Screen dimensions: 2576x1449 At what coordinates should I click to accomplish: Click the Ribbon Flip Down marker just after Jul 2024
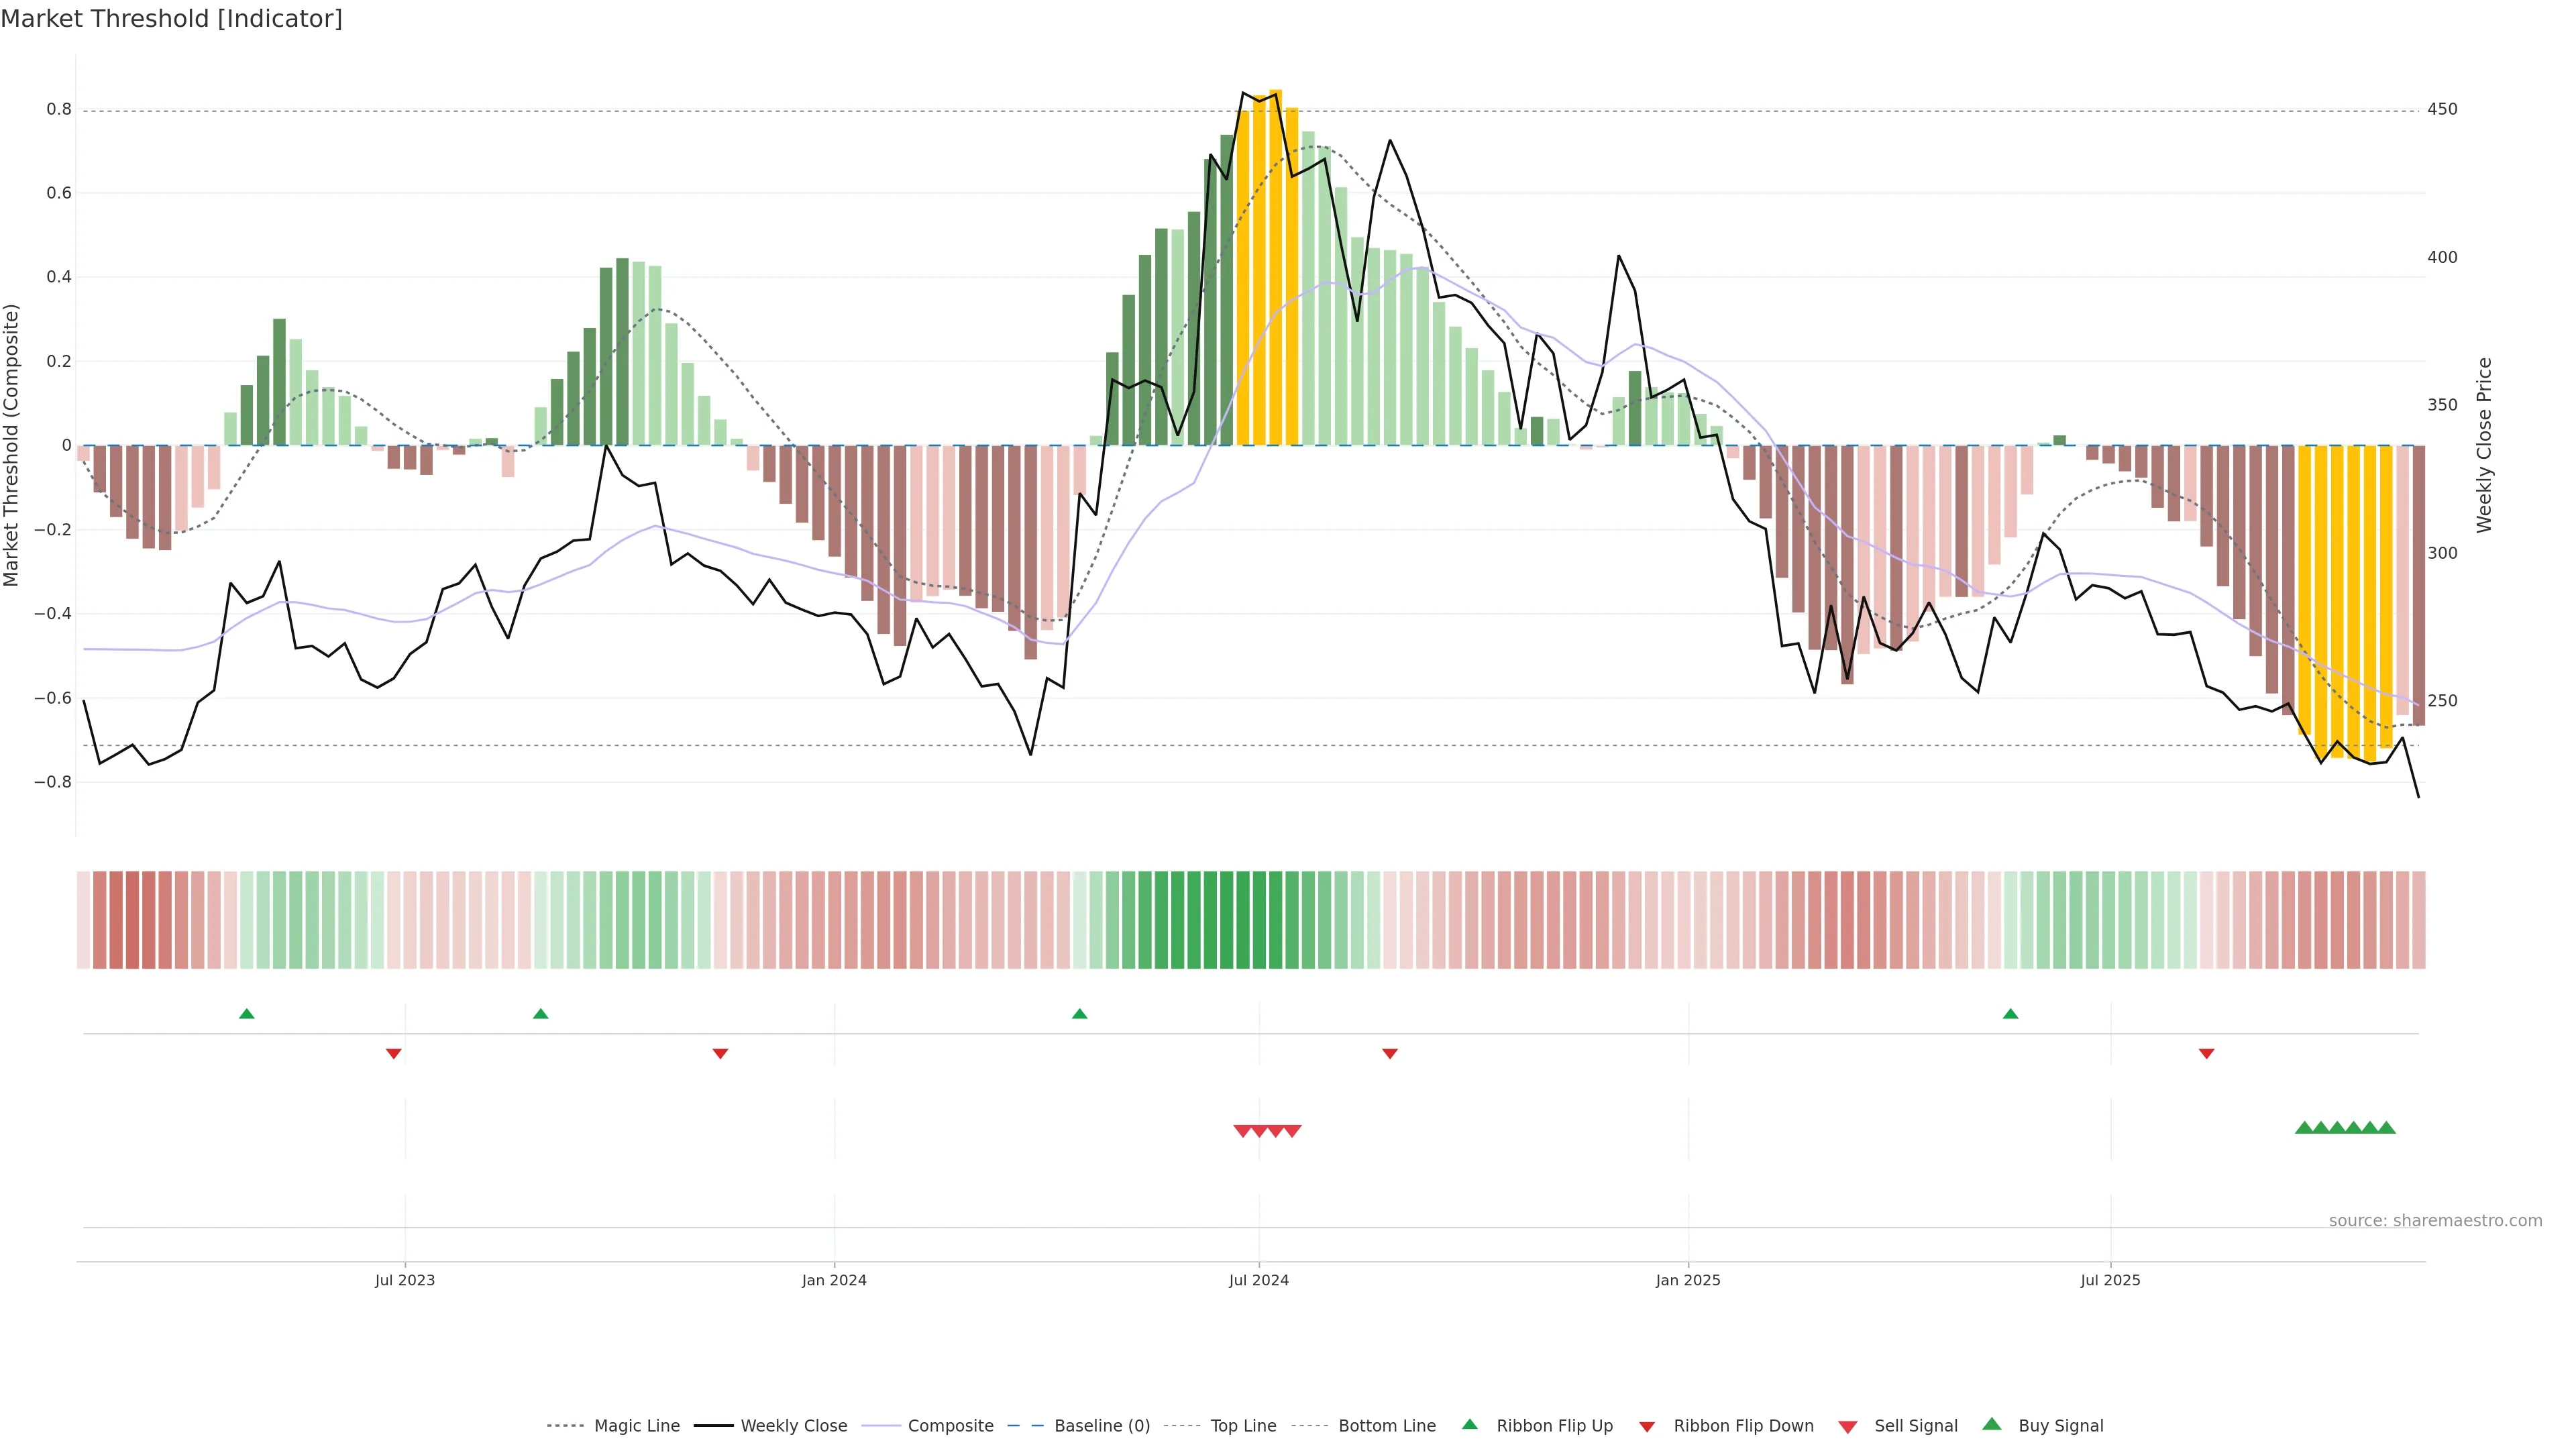coord(1389,1053)
